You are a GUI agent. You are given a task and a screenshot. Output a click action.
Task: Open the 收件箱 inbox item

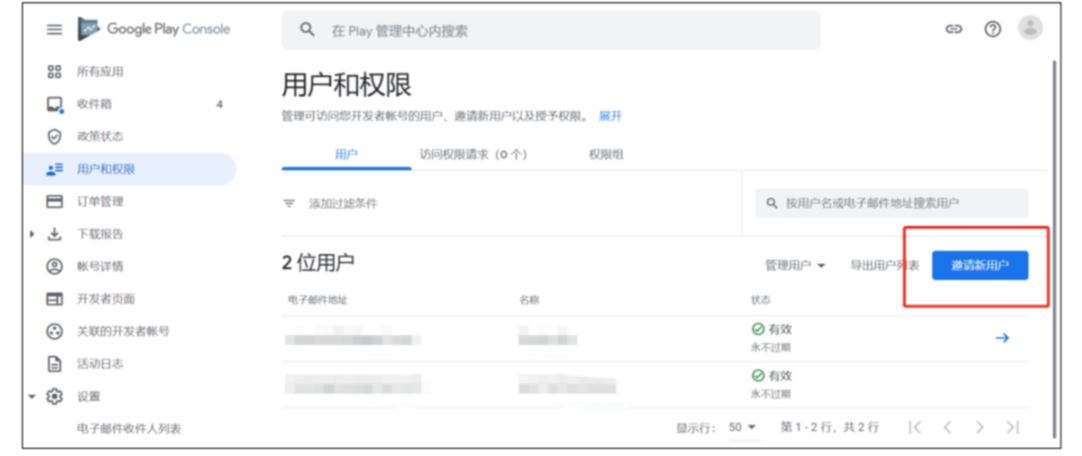[94, 104]
